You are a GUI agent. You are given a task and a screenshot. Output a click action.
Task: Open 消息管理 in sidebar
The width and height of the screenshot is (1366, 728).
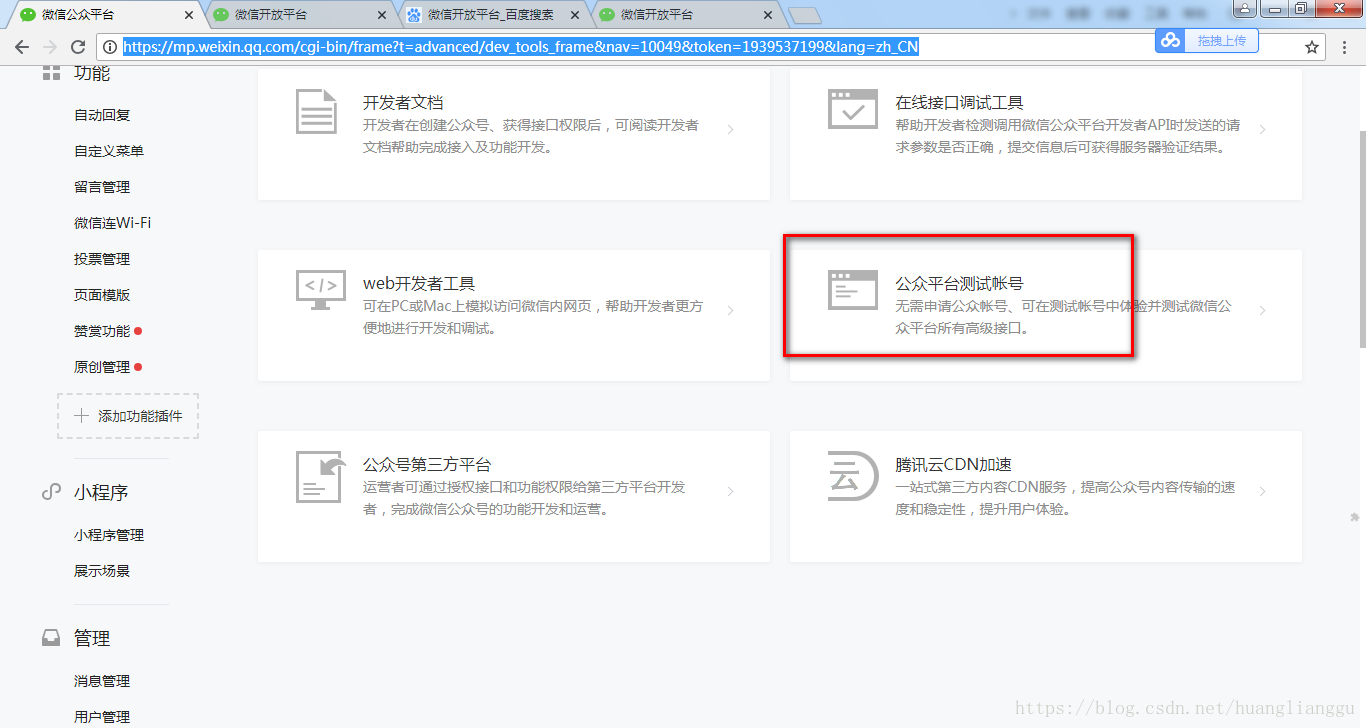click(102, 681)
